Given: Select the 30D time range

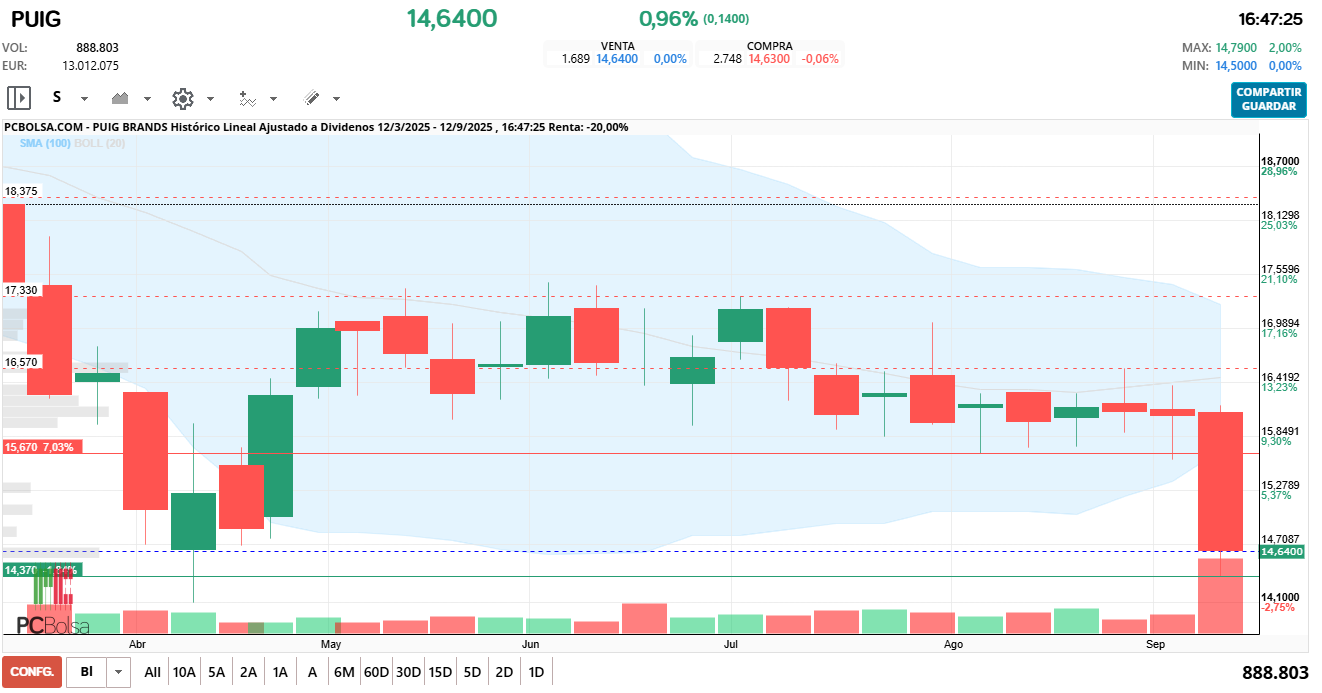Looking at the screenshot, I should (408, 672).
